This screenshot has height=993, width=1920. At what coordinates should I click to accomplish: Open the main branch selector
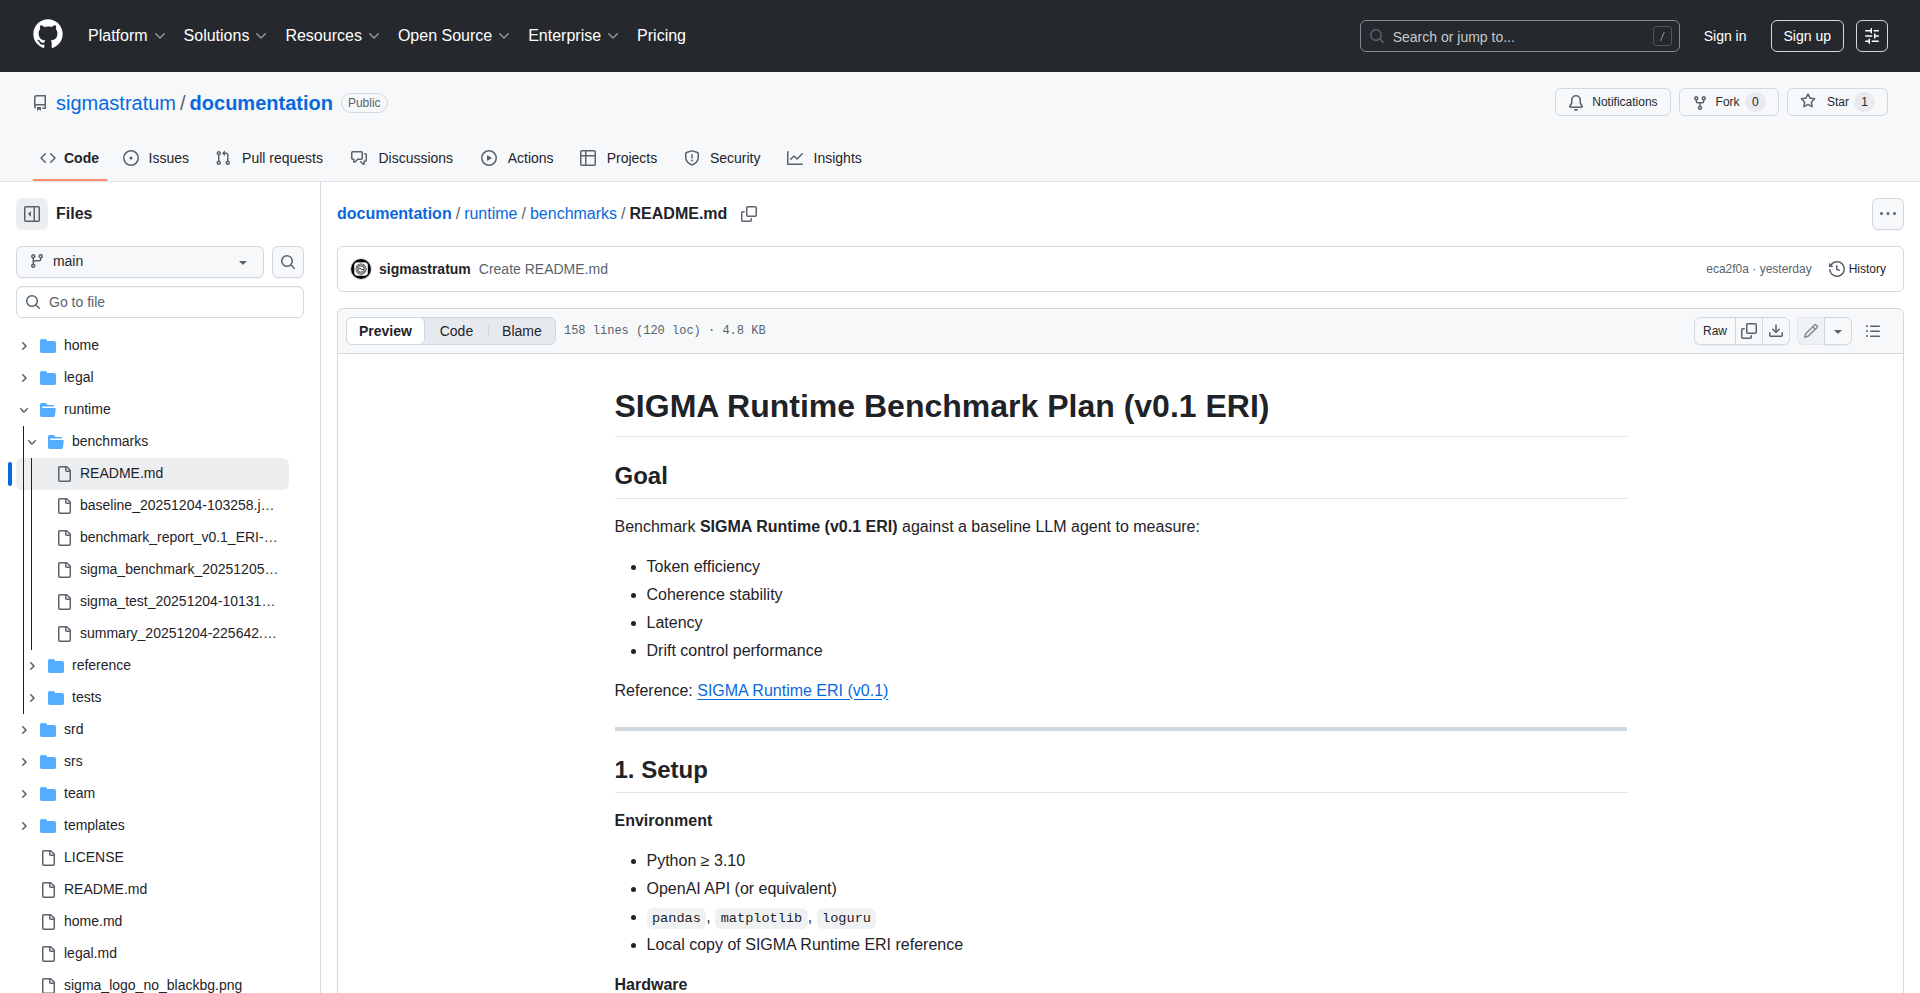pyautogui.click(x=138, y=261)
